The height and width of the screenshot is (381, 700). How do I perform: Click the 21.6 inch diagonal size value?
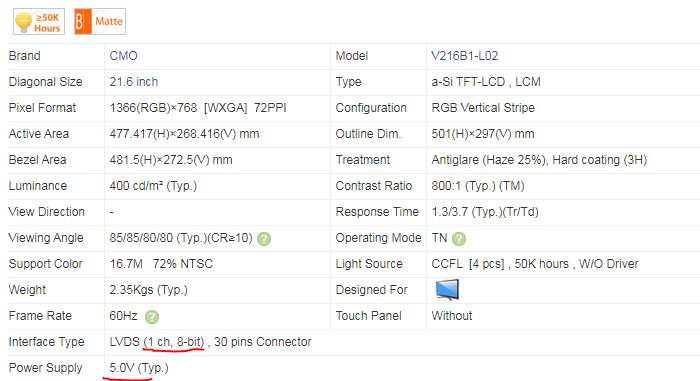point(133,82)
